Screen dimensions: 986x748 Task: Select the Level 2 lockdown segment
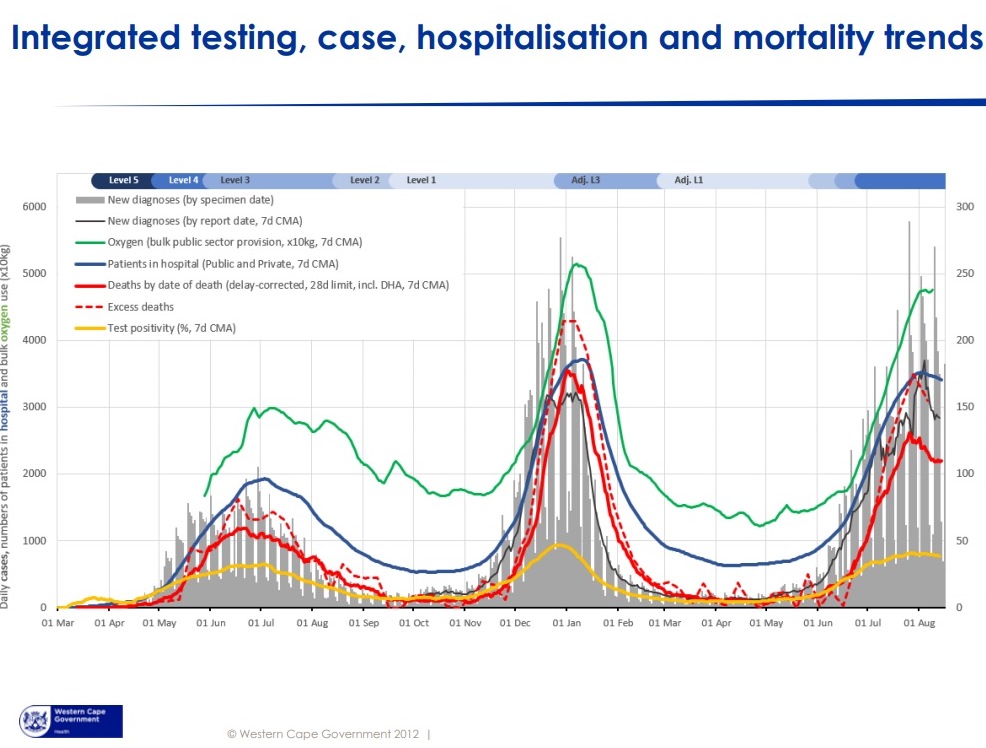pos(362,180)
